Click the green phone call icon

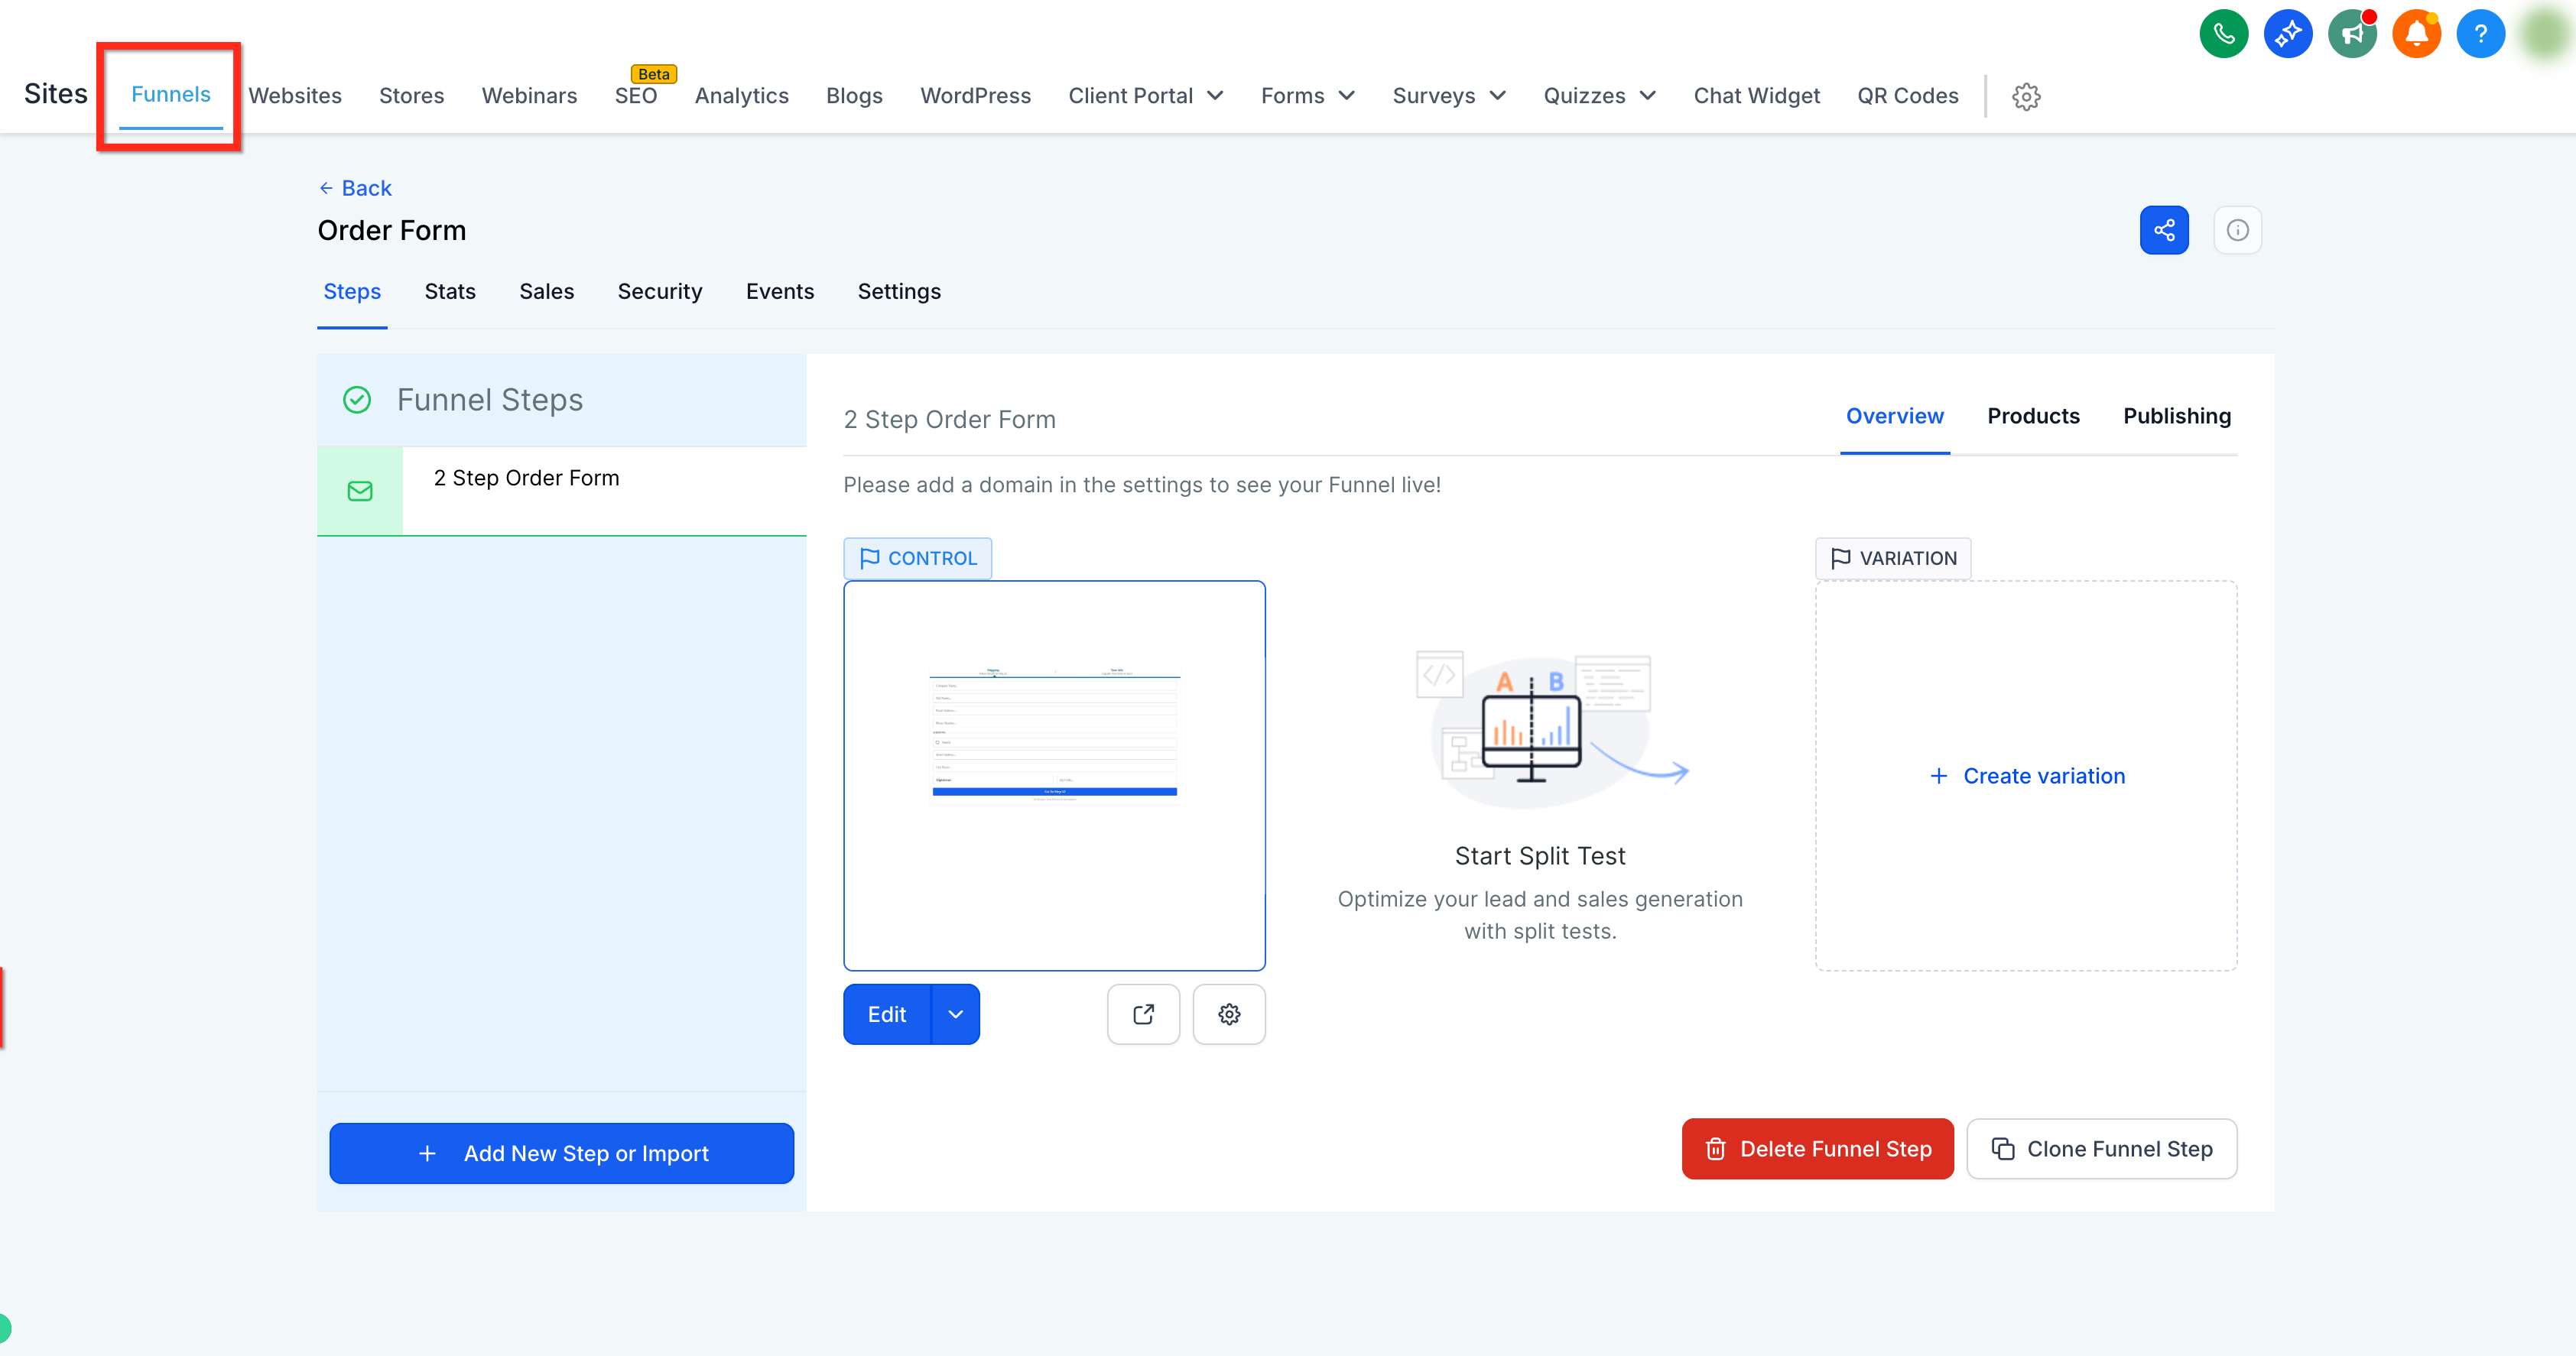2223,34
